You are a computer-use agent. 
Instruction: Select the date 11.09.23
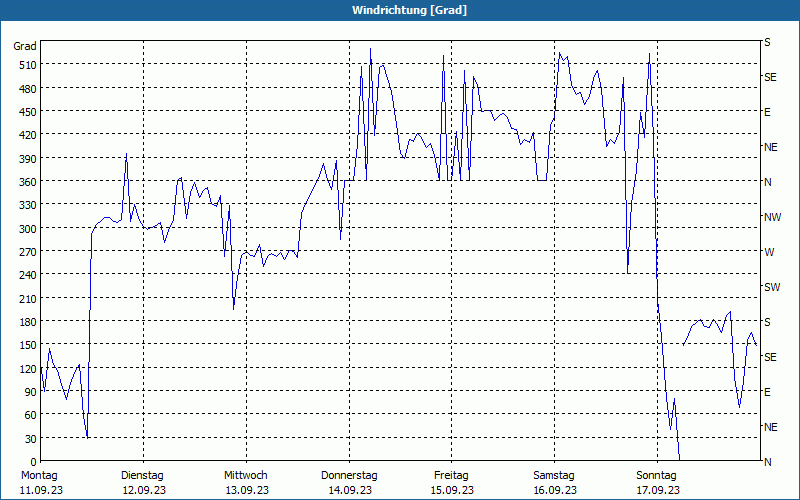41,490
